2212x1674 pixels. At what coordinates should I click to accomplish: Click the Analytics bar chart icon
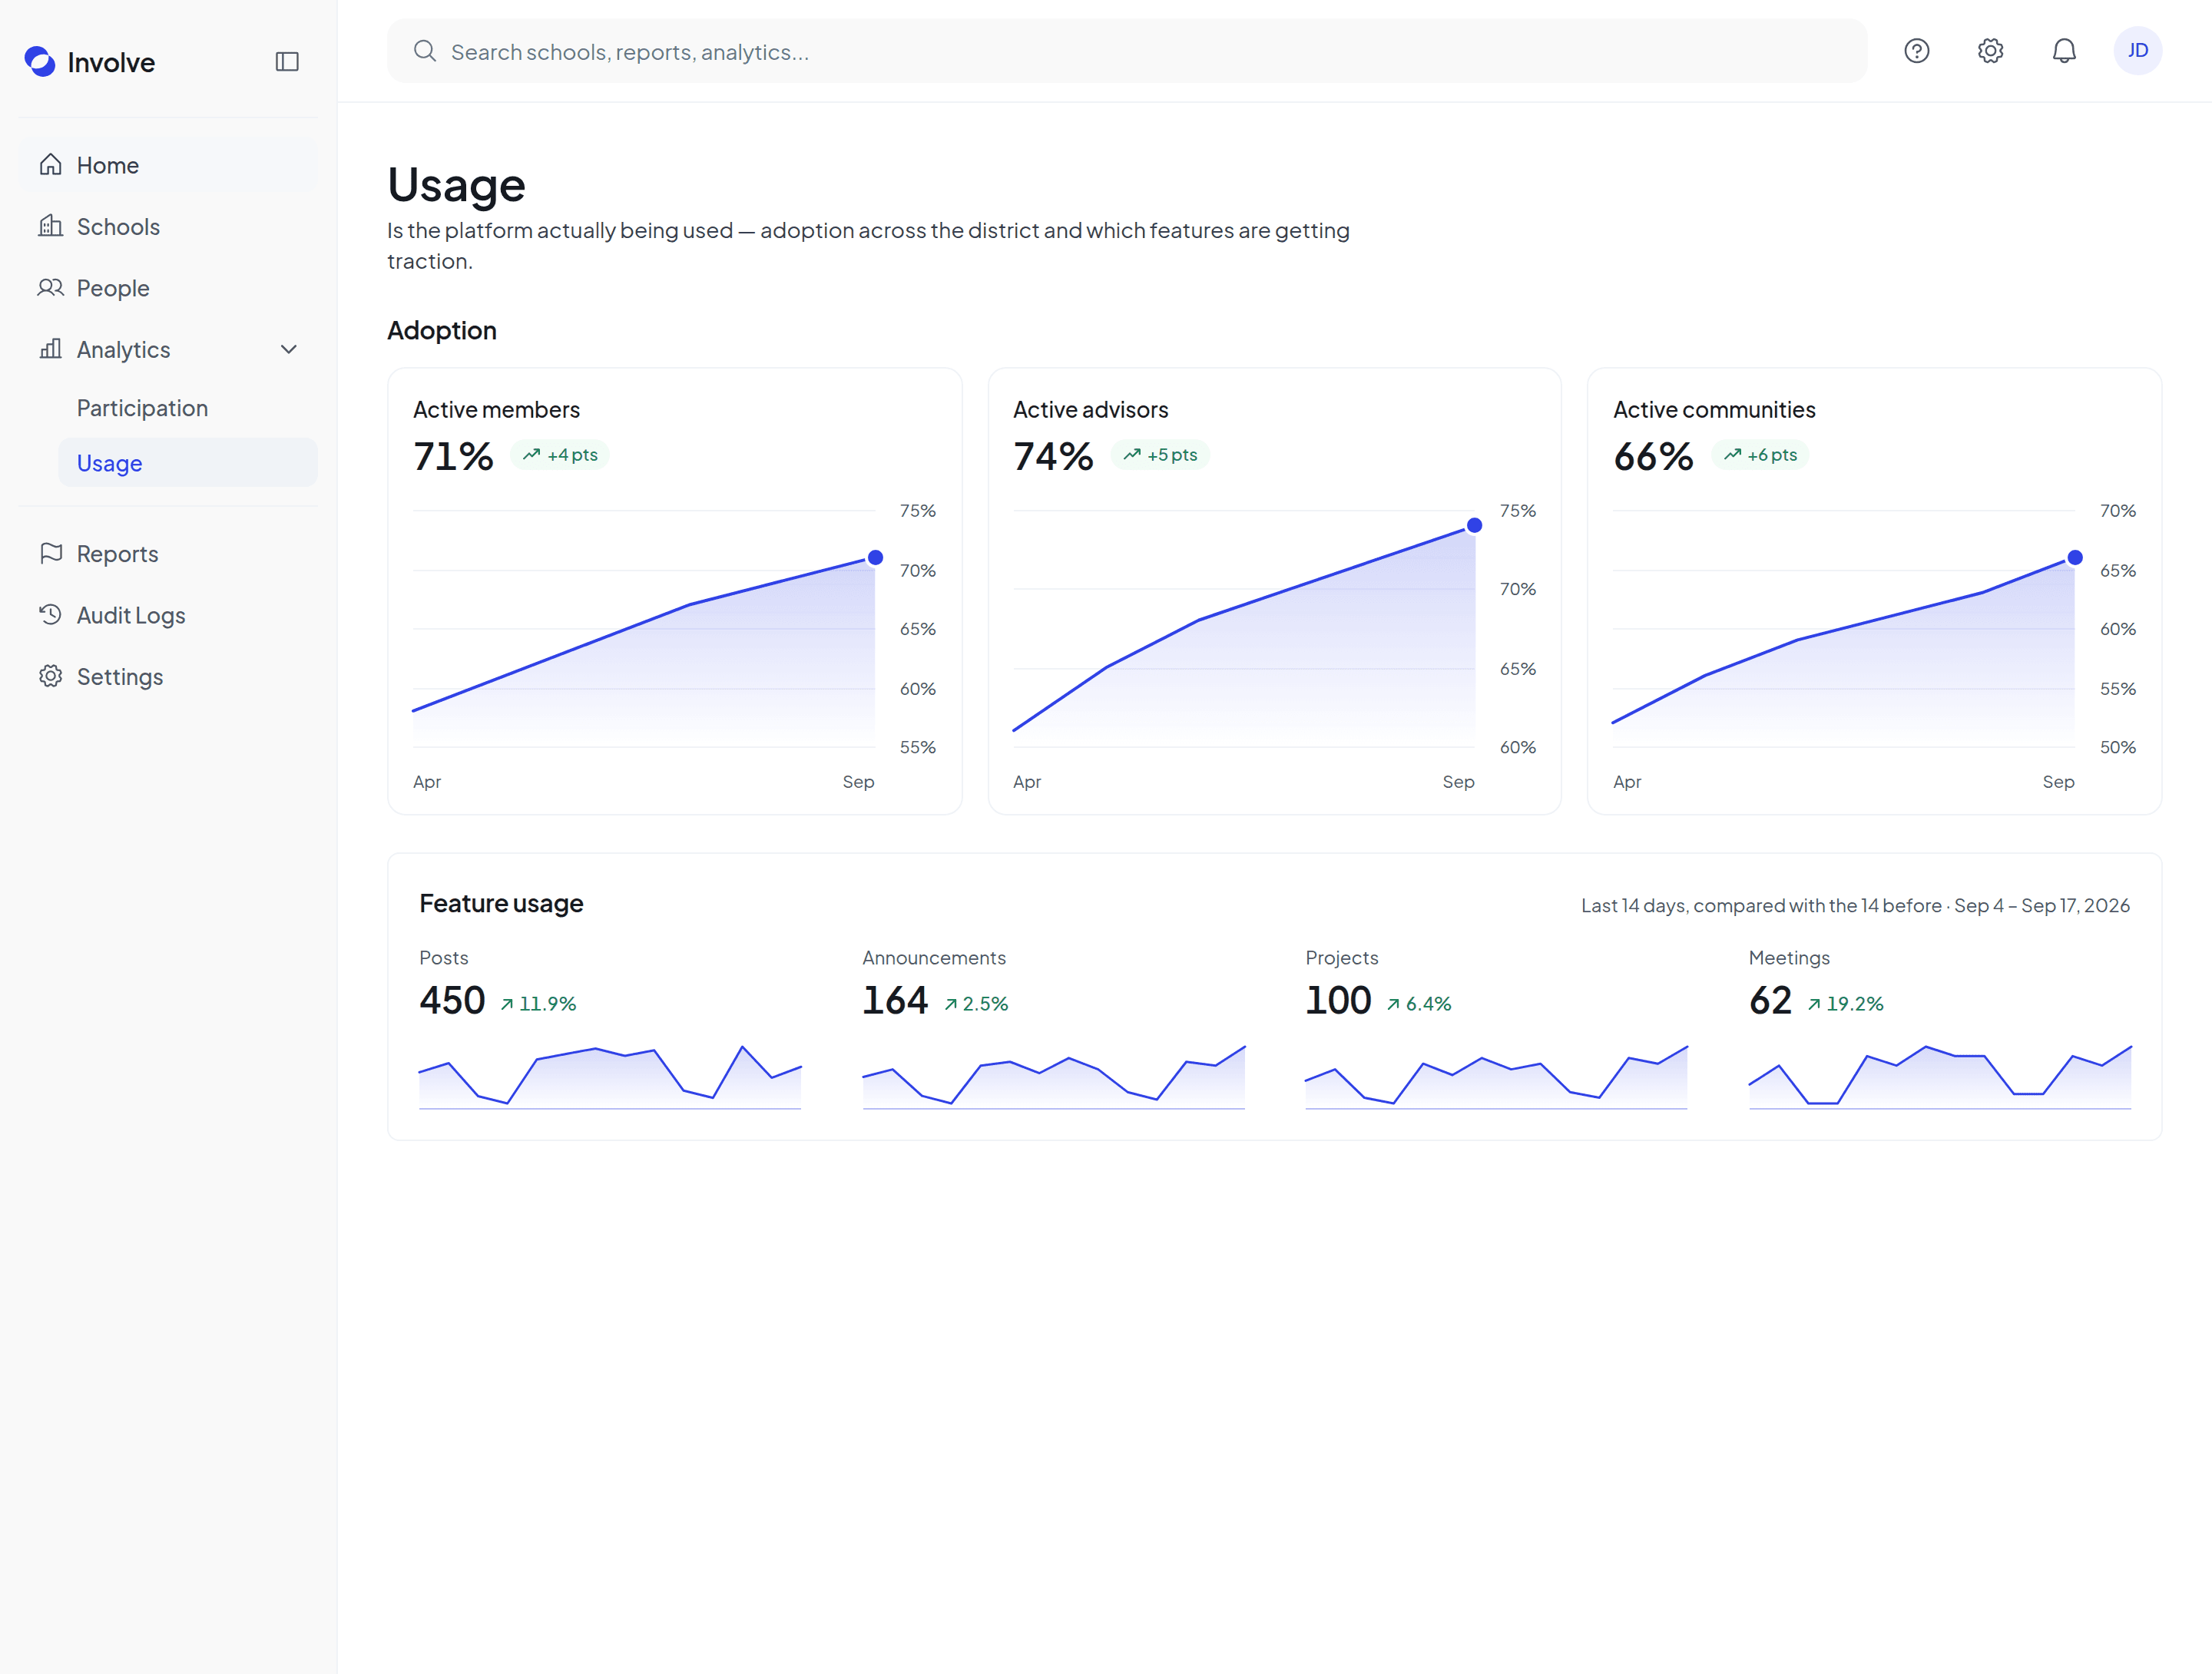(x=51, y=349)
